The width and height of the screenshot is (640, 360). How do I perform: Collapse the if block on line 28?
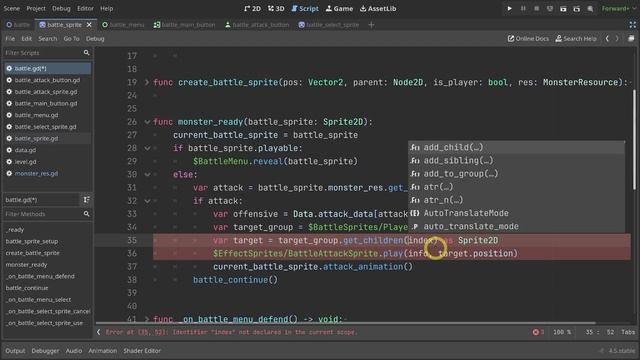(x=147, y=148)
